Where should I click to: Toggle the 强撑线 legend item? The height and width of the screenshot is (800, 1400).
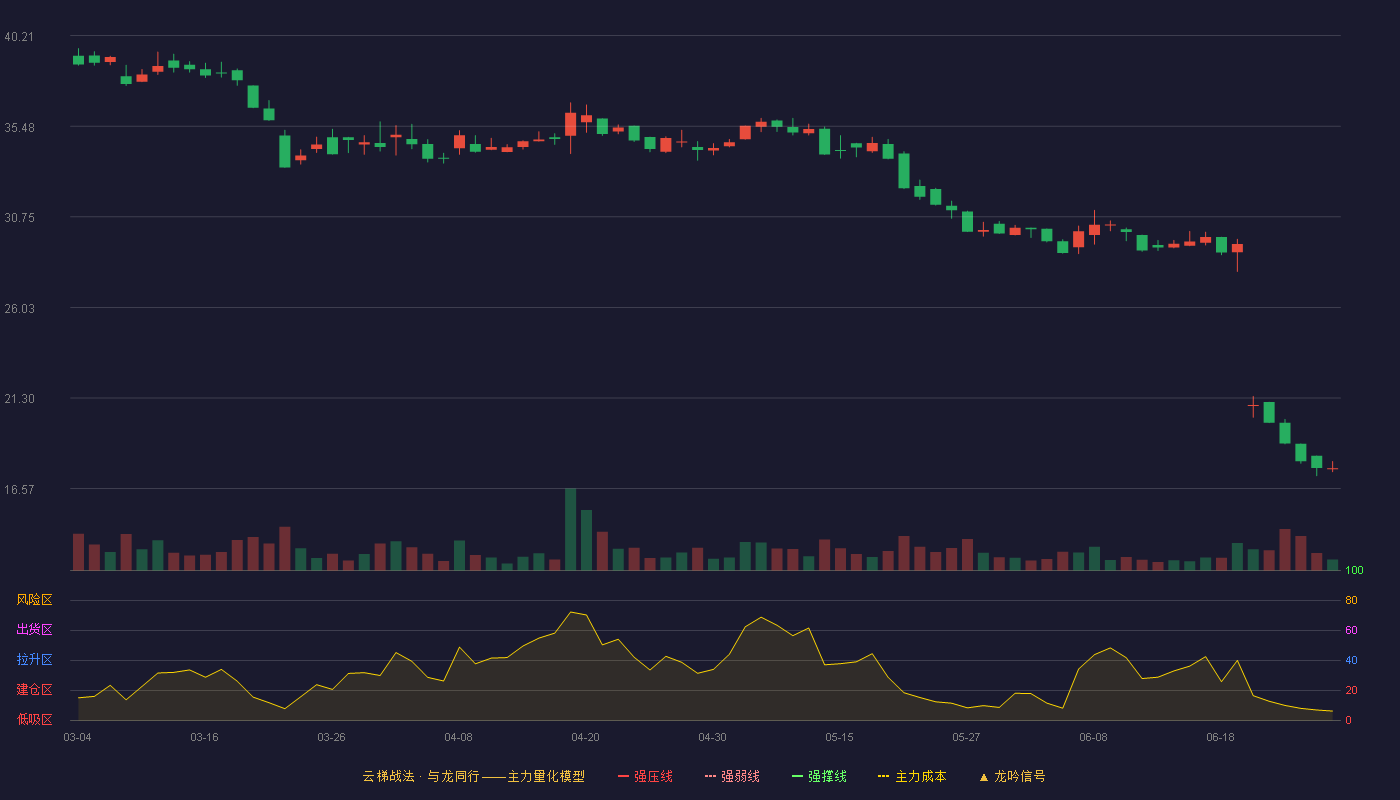pyautogui.click(x=819, y=776)
